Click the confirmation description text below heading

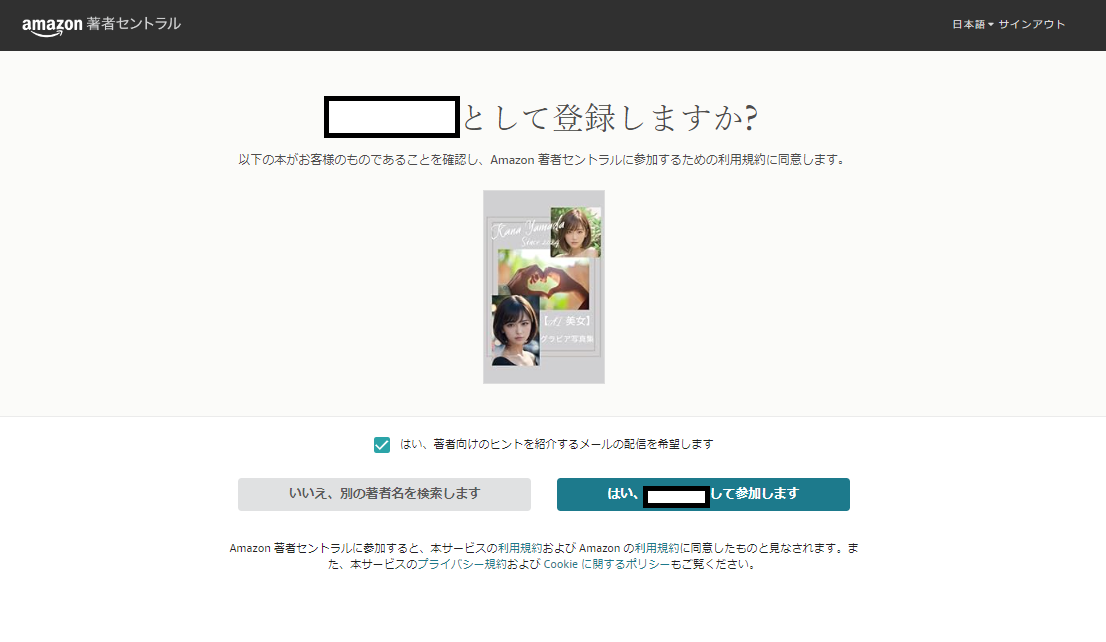pyautogui.click(x=541, y=160)
